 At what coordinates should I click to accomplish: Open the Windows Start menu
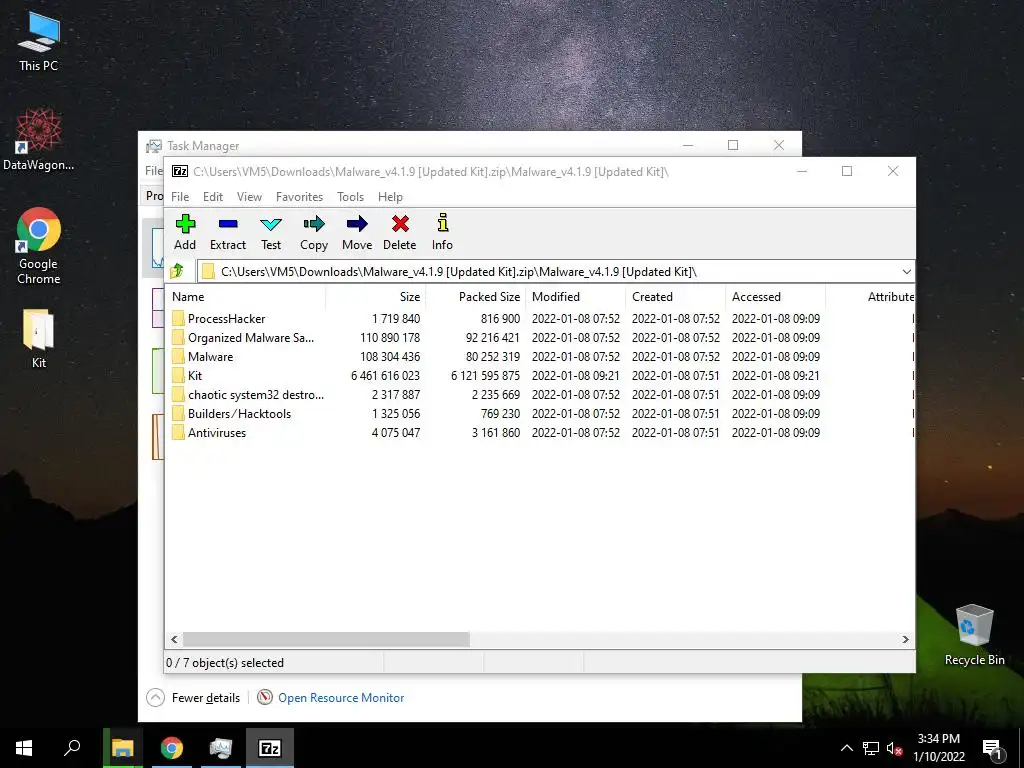click(x=24, y=748)
